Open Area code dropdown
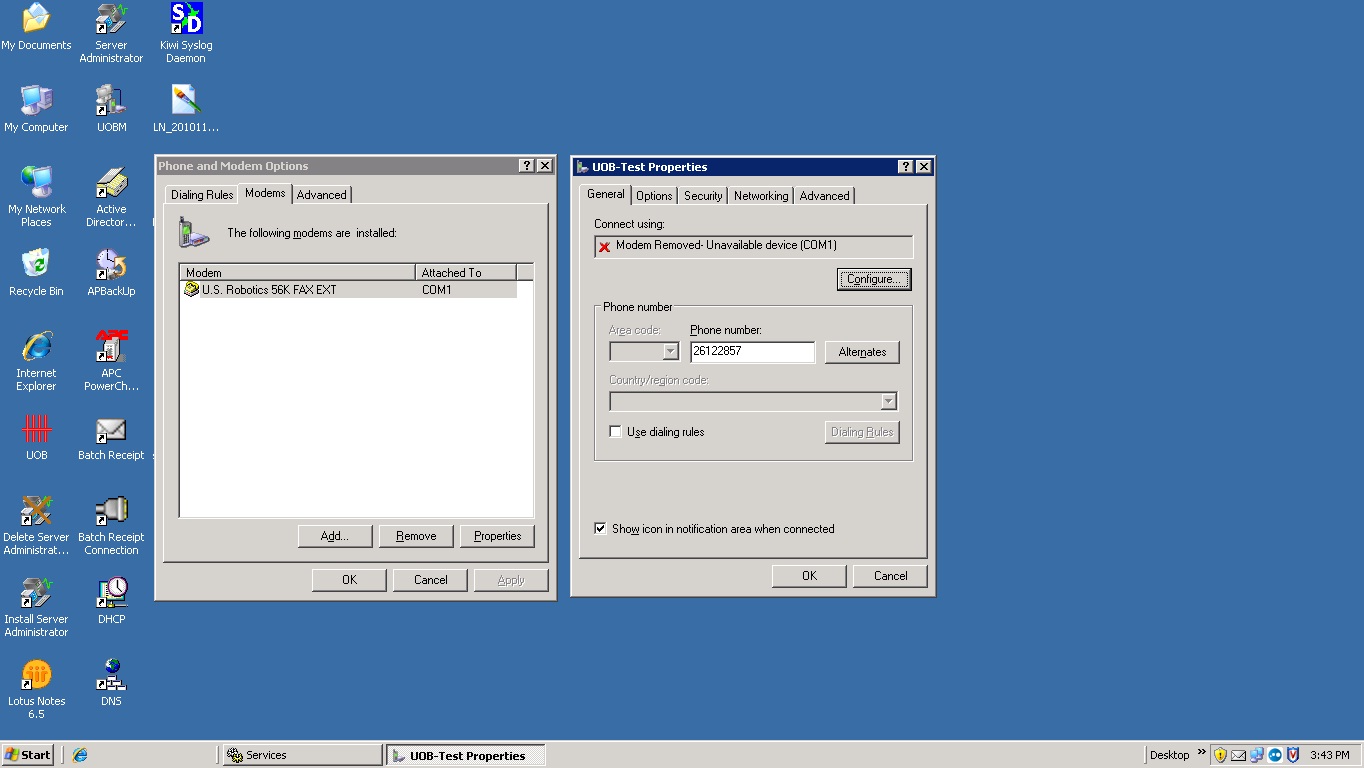 pos(671,351)
